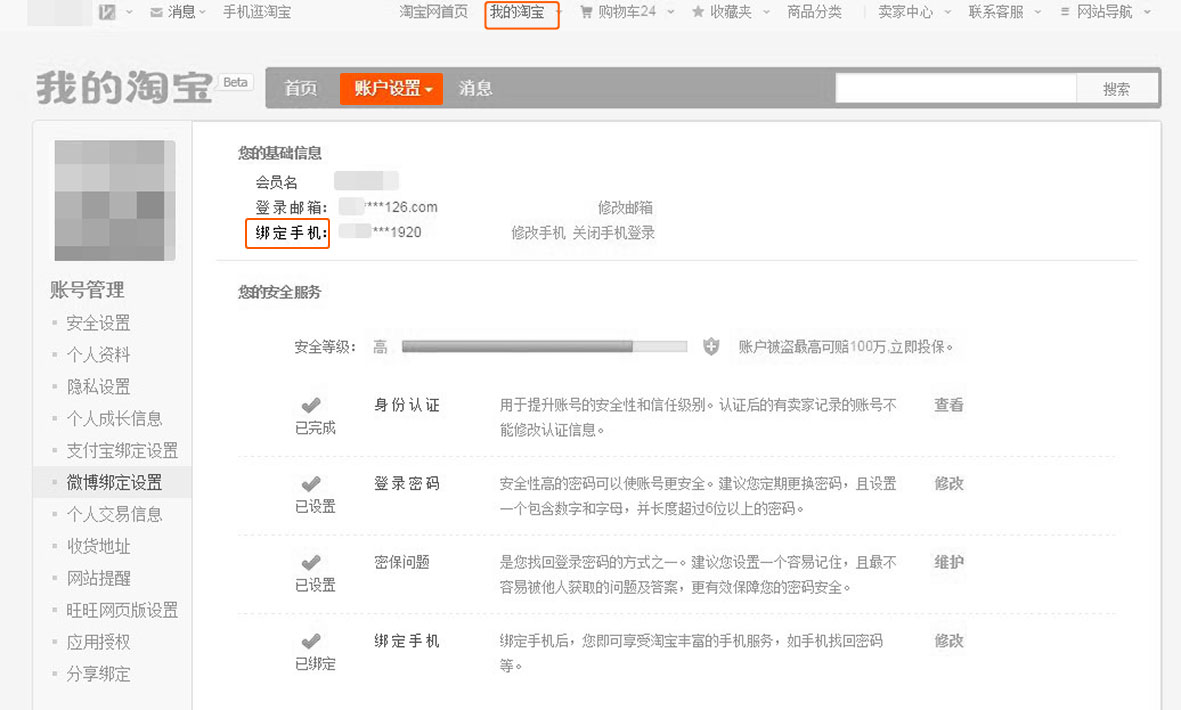Open 旺旺网页版设置 in sidebar

point(122,610)
